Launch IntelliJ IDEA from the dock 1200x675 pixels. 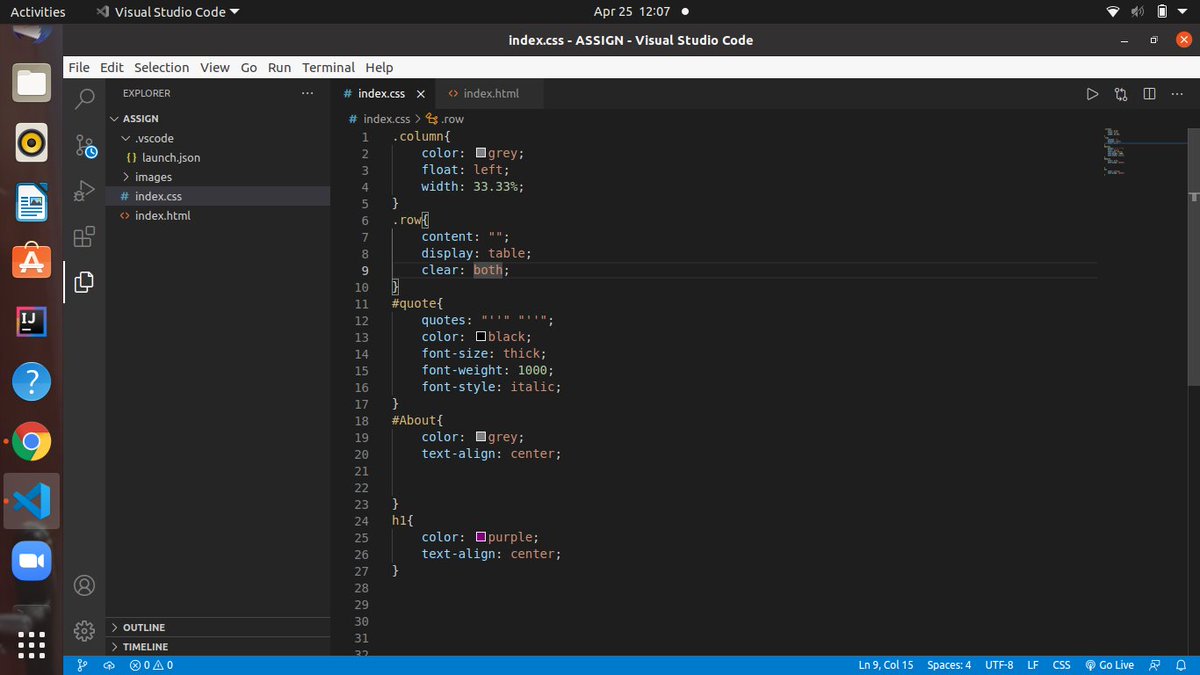(x=32, y=322)
